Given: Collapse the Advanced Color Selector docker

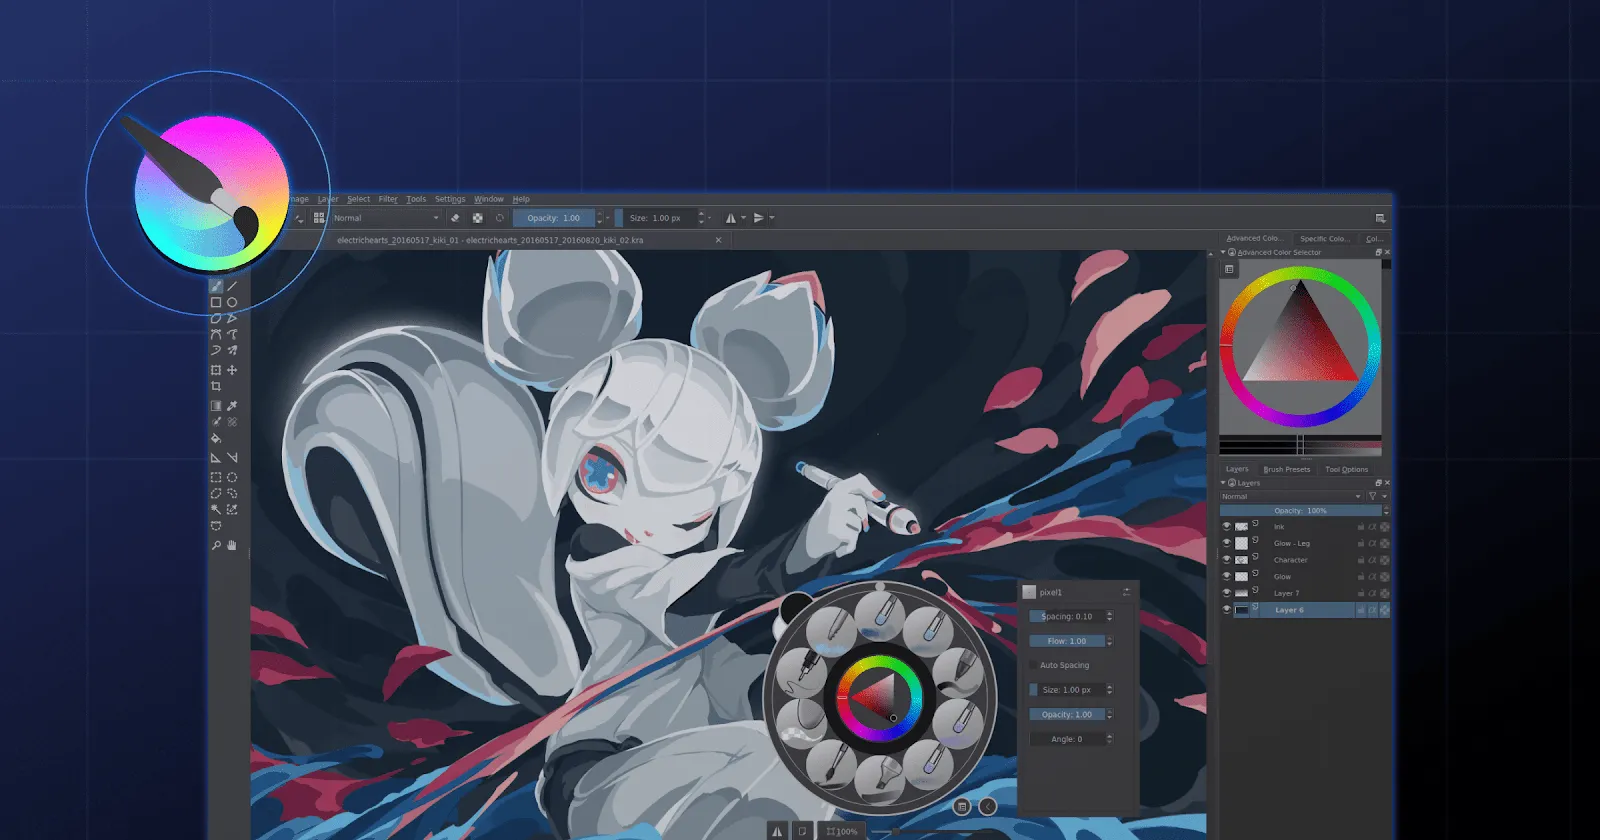Looking at the screenshot, I should pos(1223,252).
